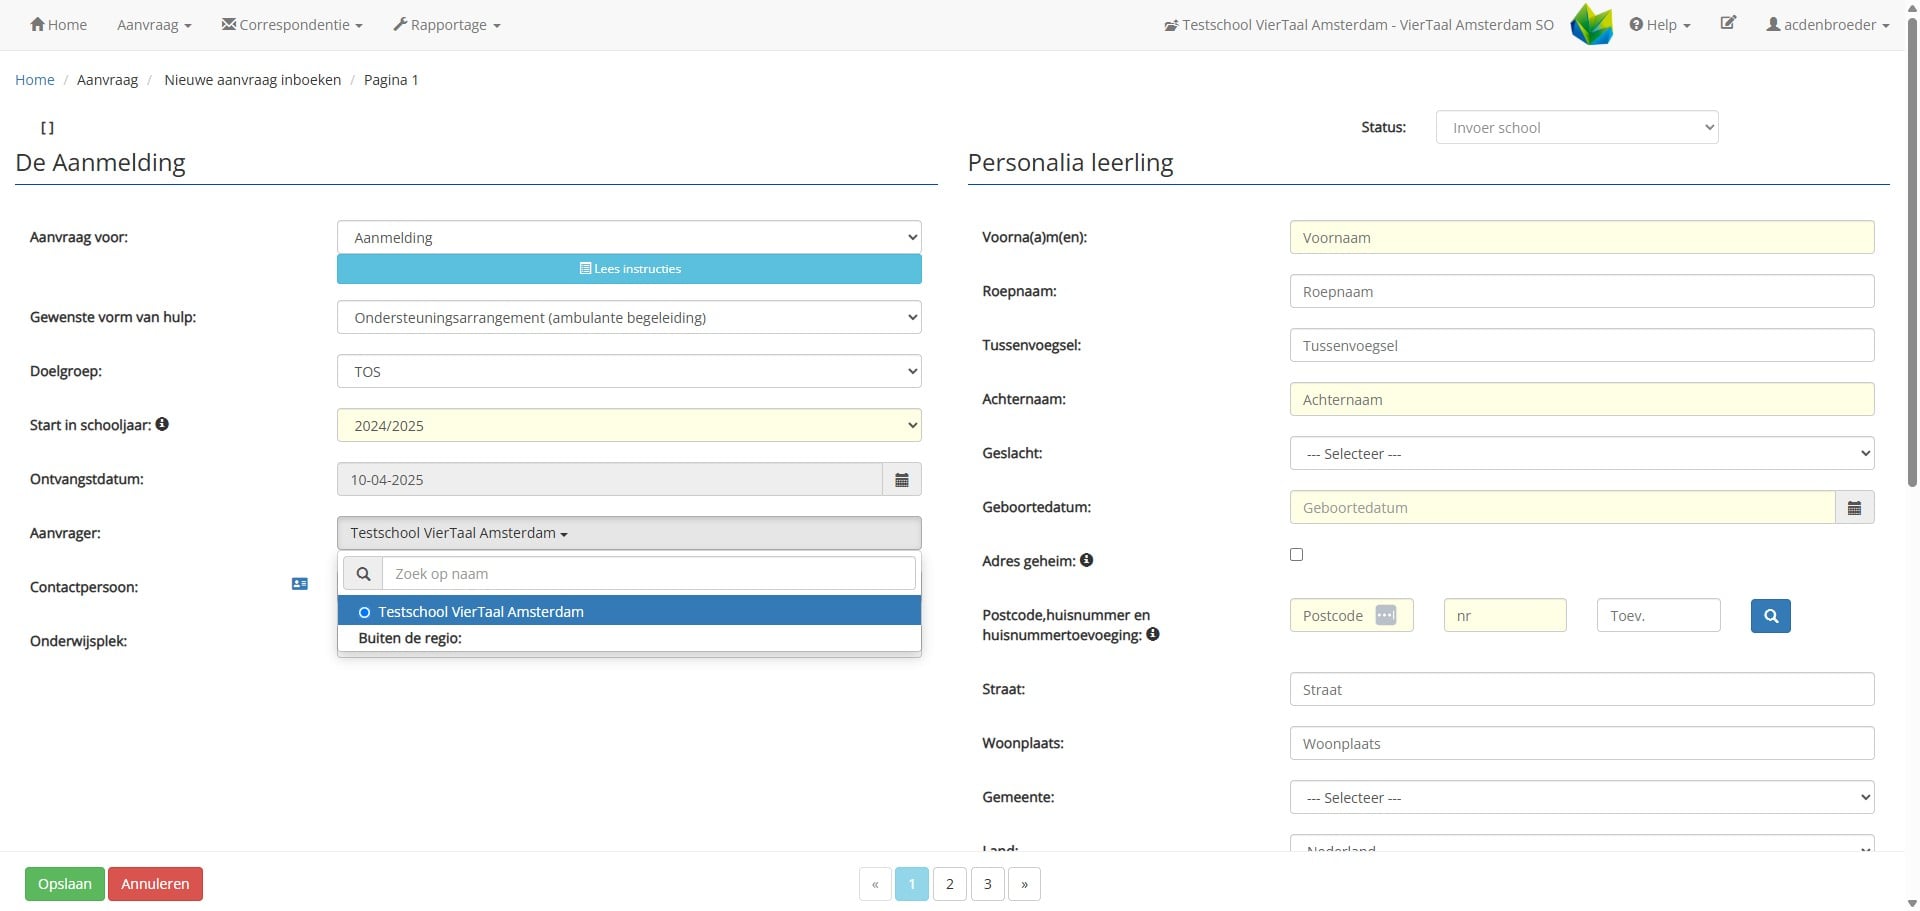Click magnifier icon in Aanvrager search box
Image resolution: width=1920 pixels, height=911 pixels.
pyautogui.click(x=363, y=574)
